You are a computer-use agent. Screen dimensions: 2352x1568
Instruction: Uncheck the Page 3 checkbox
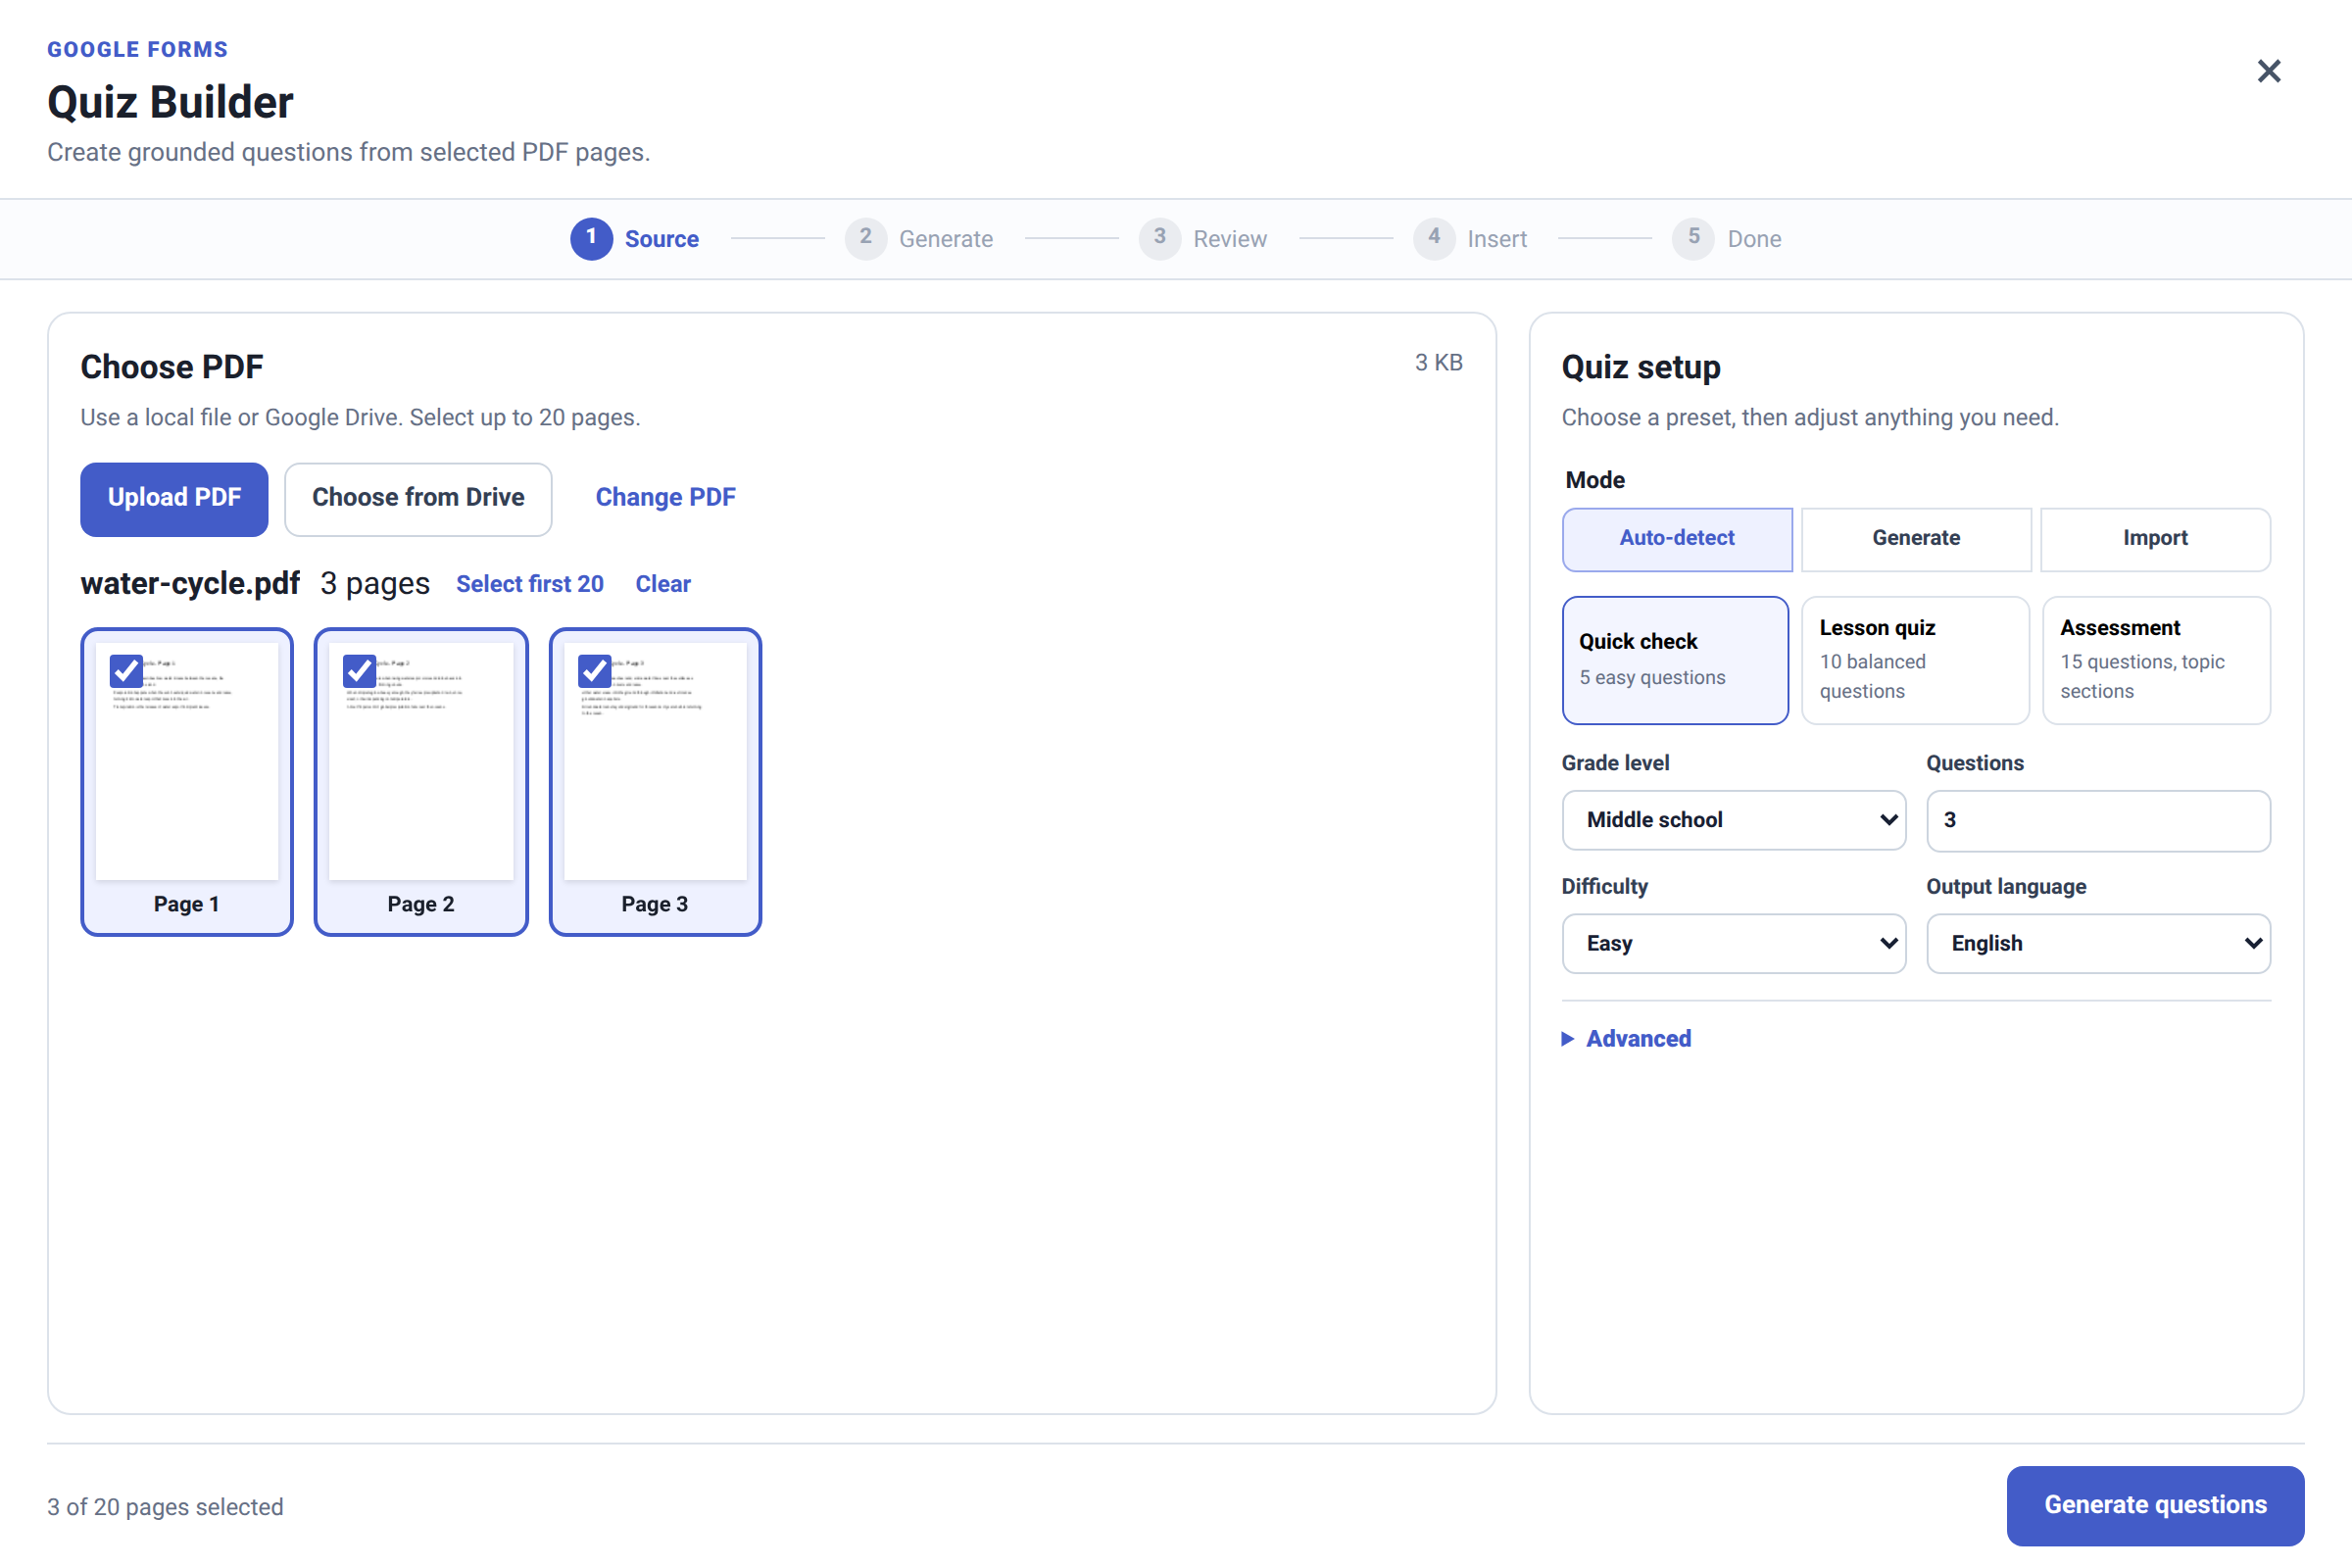594,670
